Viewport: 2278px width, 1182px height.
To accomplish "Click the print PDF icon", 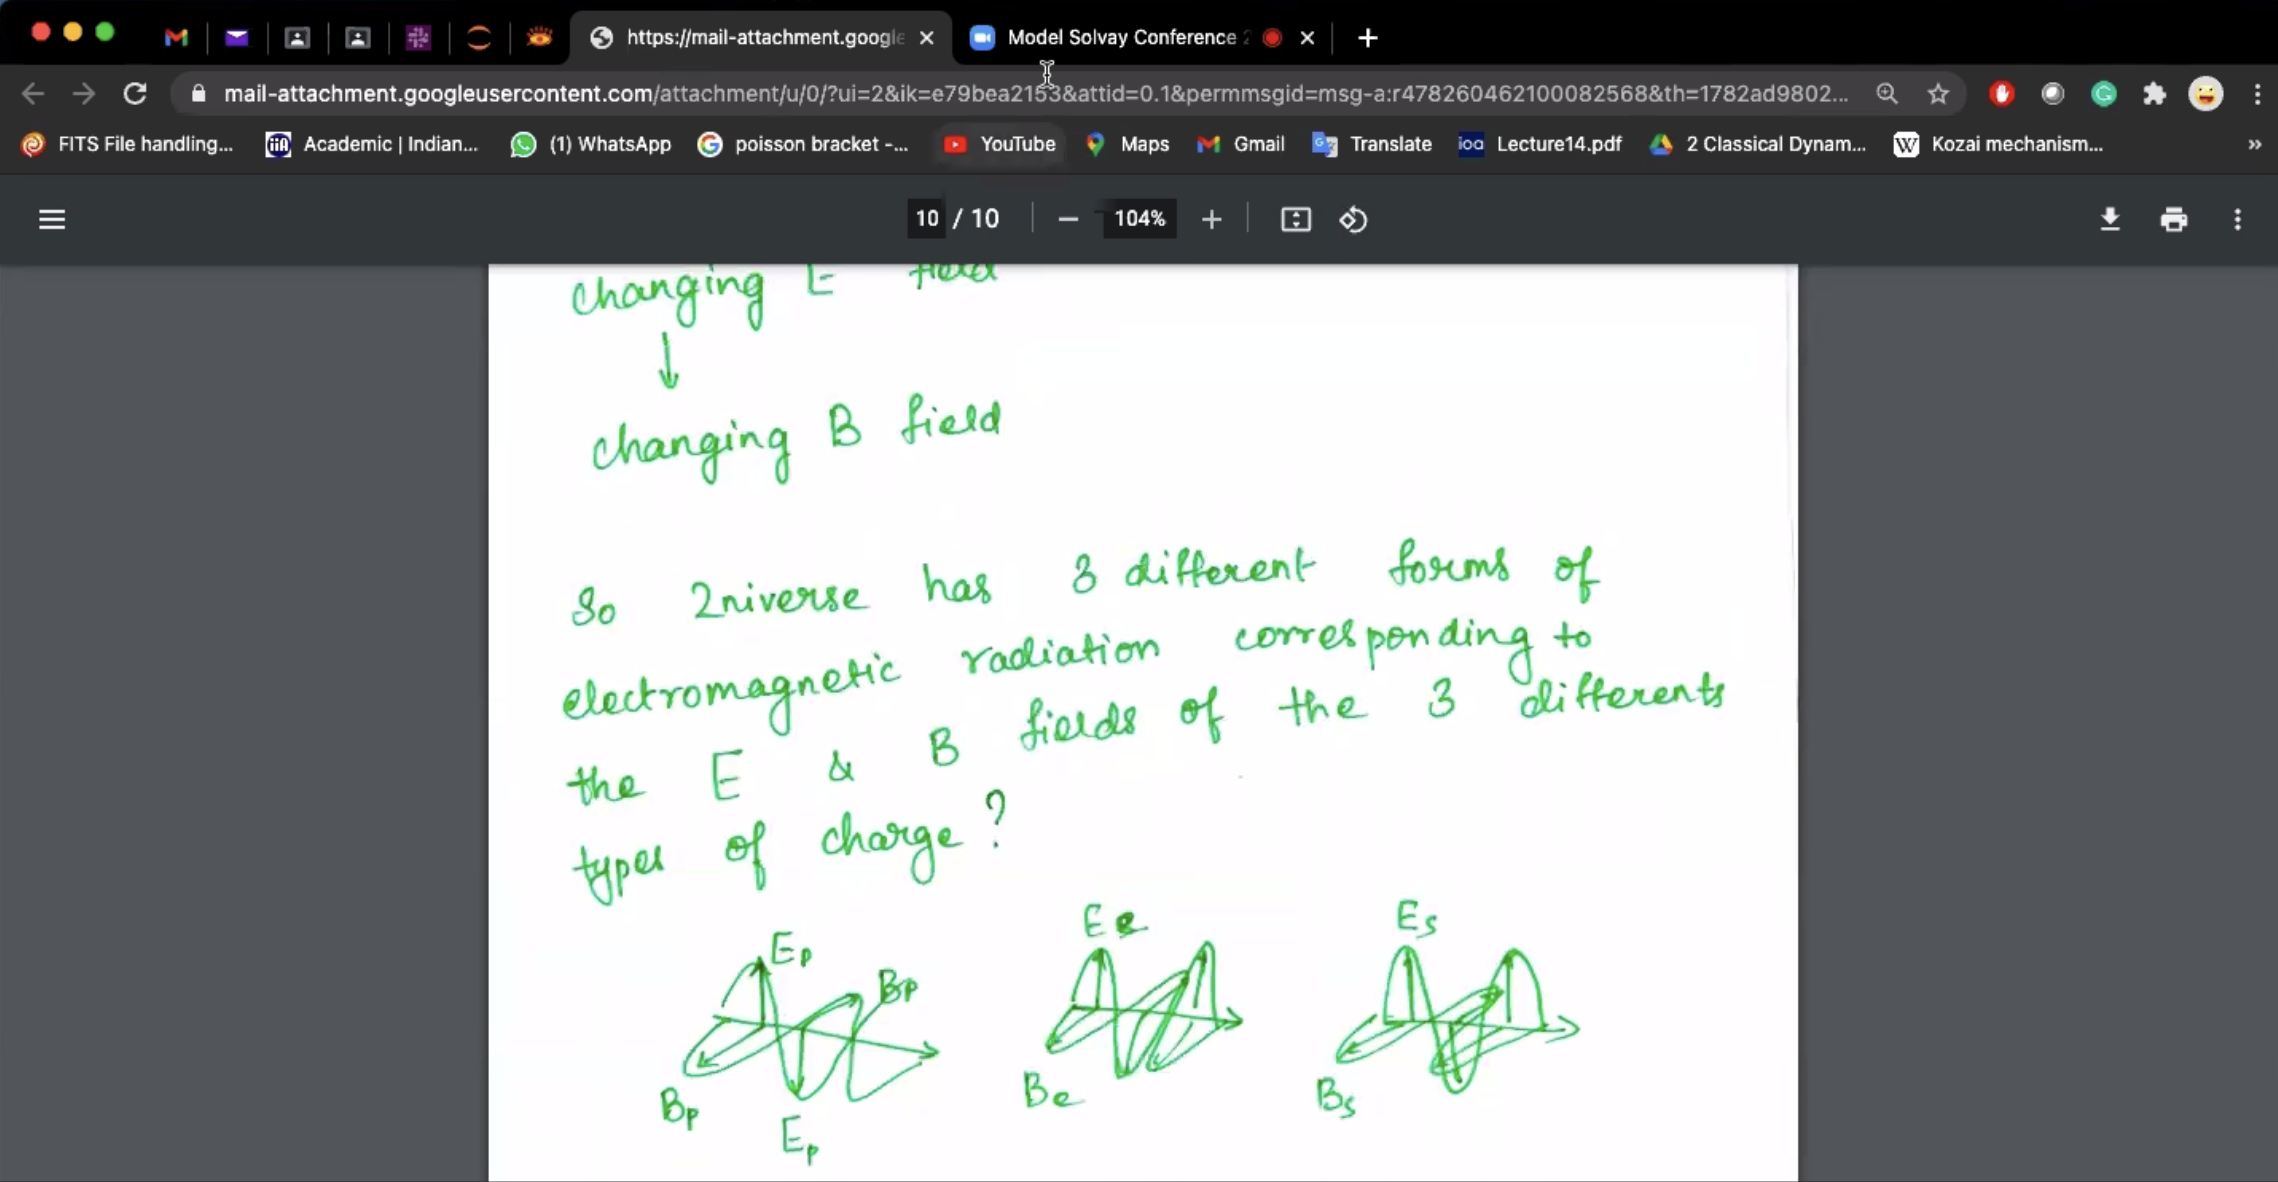I will pyautogui.click(x=2173, y=219).
